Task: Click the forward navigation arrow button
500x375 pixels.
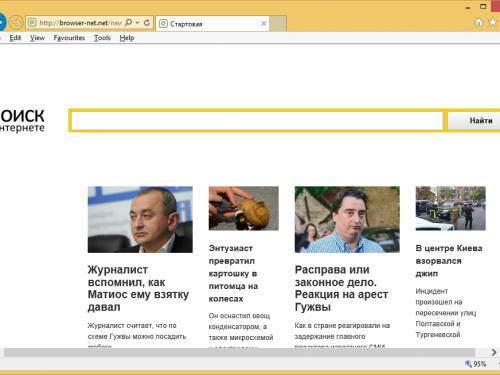Action: (16, 23)
